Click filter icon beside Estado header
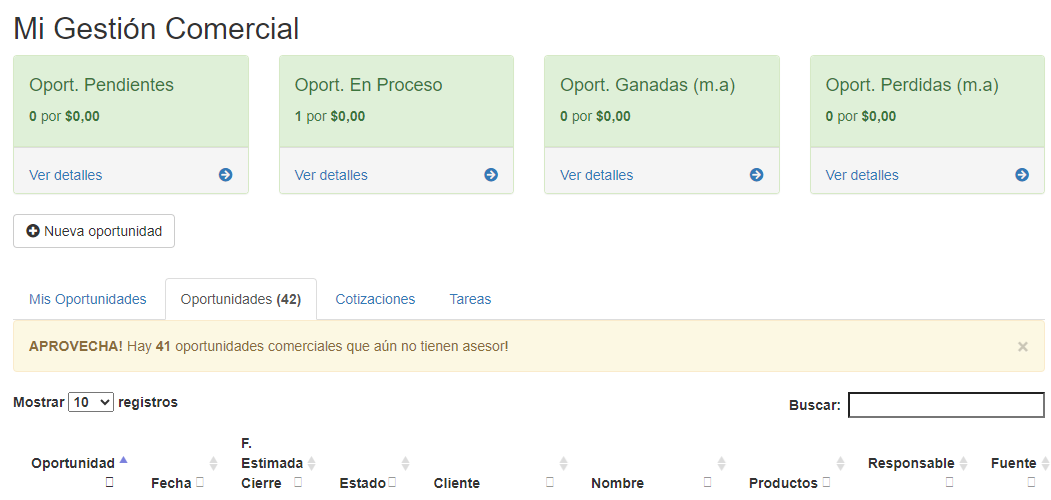Viewport: 1051px width, 500px height. click(391, 482)
